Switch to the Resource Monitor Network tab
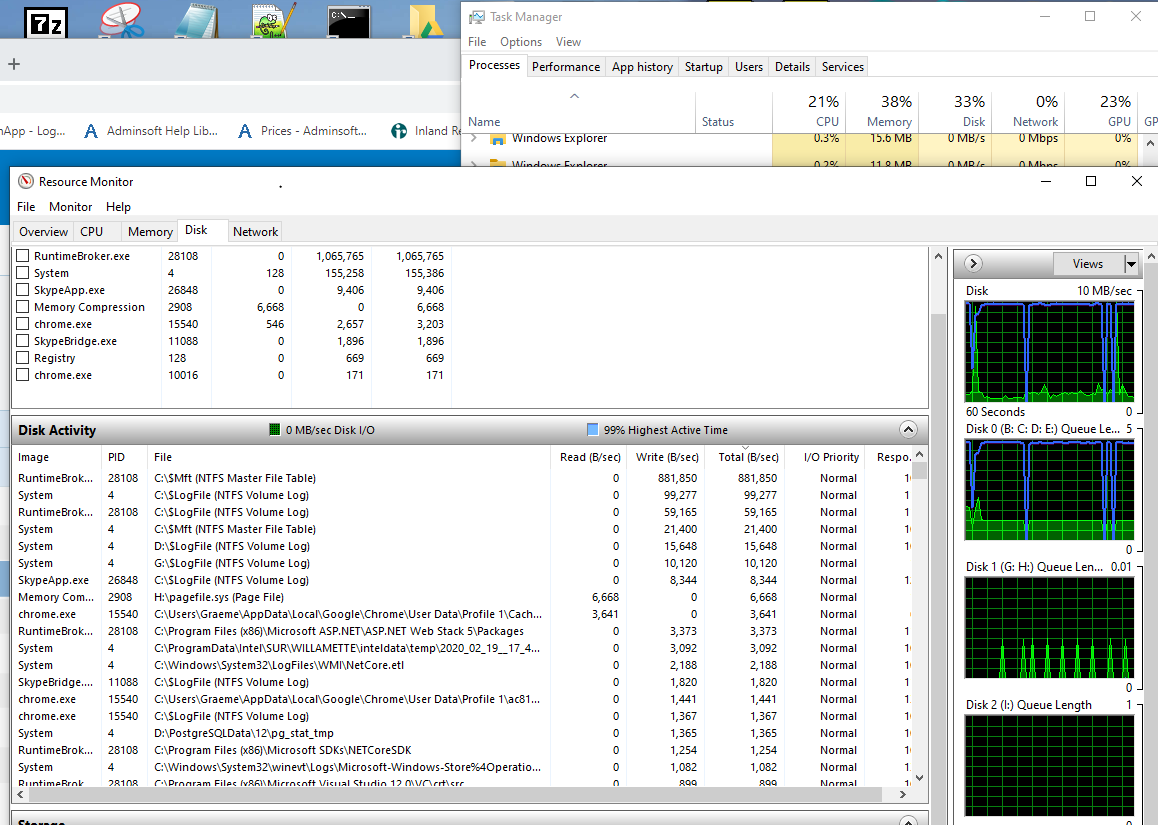This screenshot has height=825, width=1158. pos(256,232)
